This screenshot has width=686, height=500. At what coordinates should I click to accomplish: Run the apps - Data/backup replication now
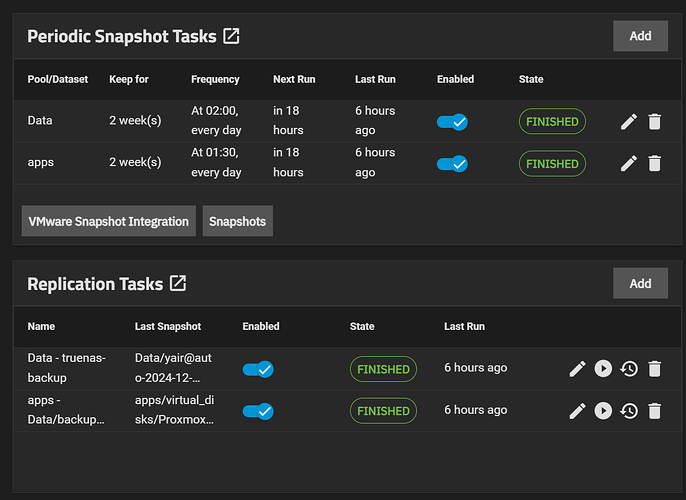click(x=603, y=410)
